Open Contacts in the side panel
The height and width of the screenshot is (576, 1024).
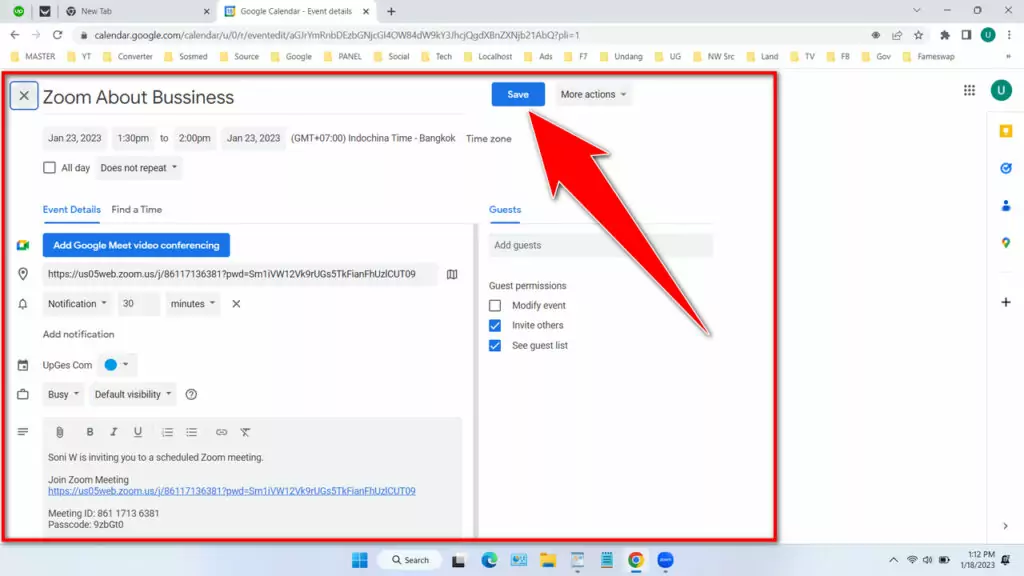pos(1006,206)
